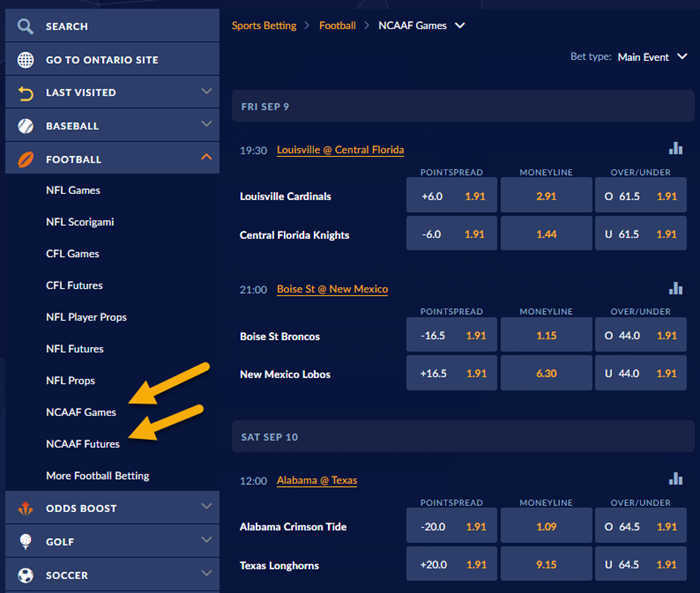The height and width of the screenshot is (593, 700).
Task: Click the Last Visited return arrow icon
Action: click(25, 93)
